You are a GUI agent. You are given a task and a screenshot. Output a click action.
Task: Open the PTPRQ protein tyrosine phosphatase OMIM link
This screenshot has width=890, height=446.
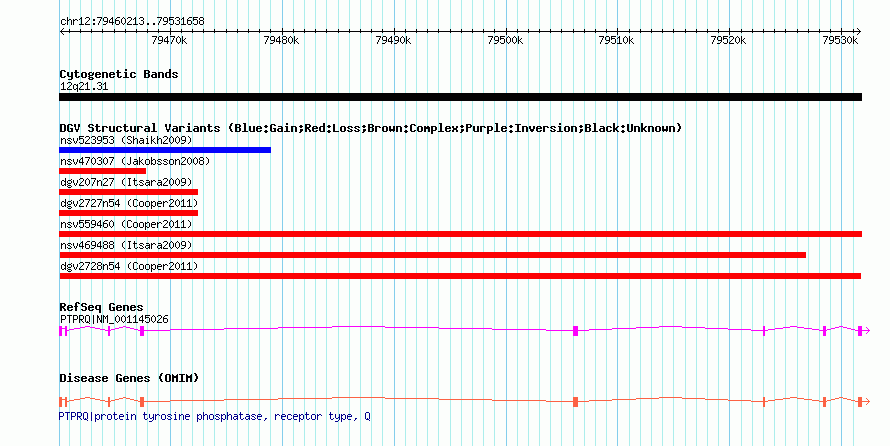coord(215,416)
